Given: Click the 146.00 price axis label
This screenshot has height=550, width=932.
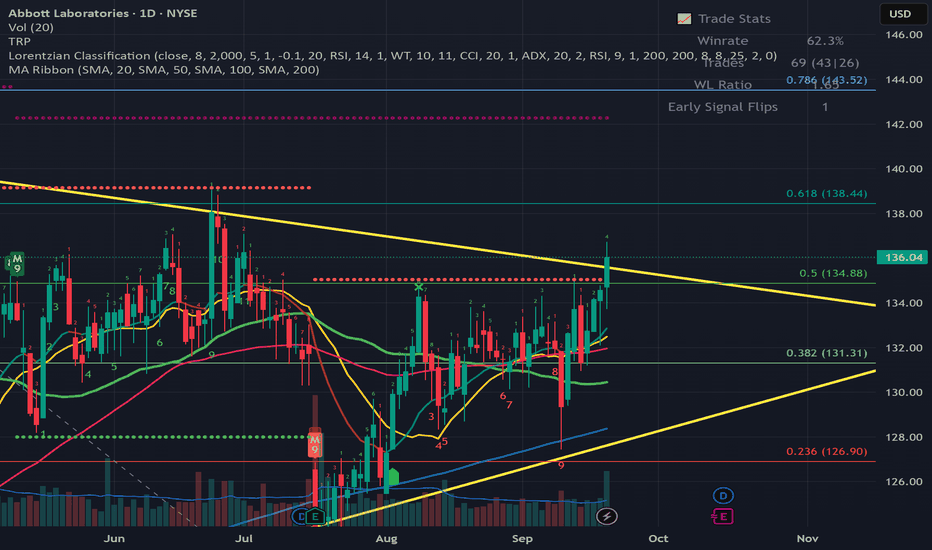Looking at the screenshot, I should coord(903,35).
